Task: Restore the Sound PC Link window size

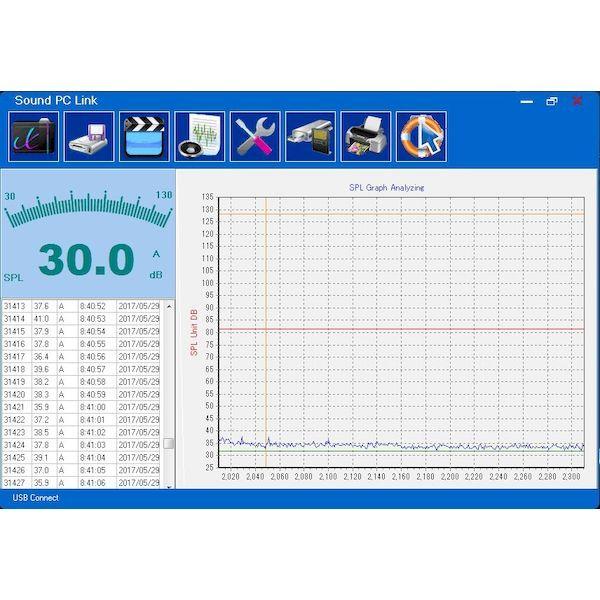Action: tap(551, 101)
